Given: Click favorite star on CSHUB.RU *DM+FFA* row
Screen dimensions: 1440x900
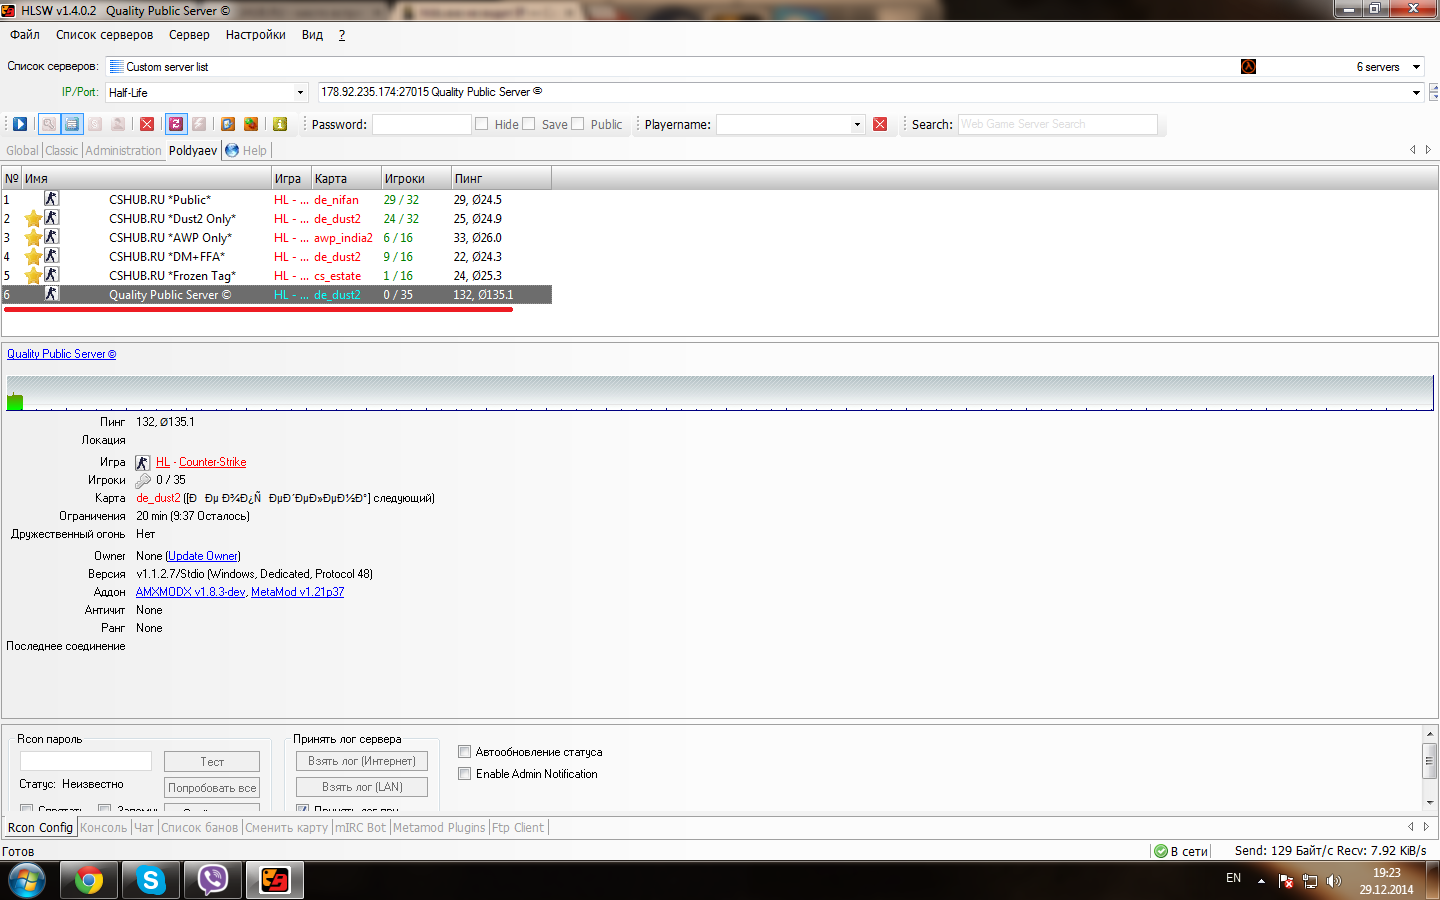Looking at the screenshot, I should pyautogui.click(x=33, y=257).
